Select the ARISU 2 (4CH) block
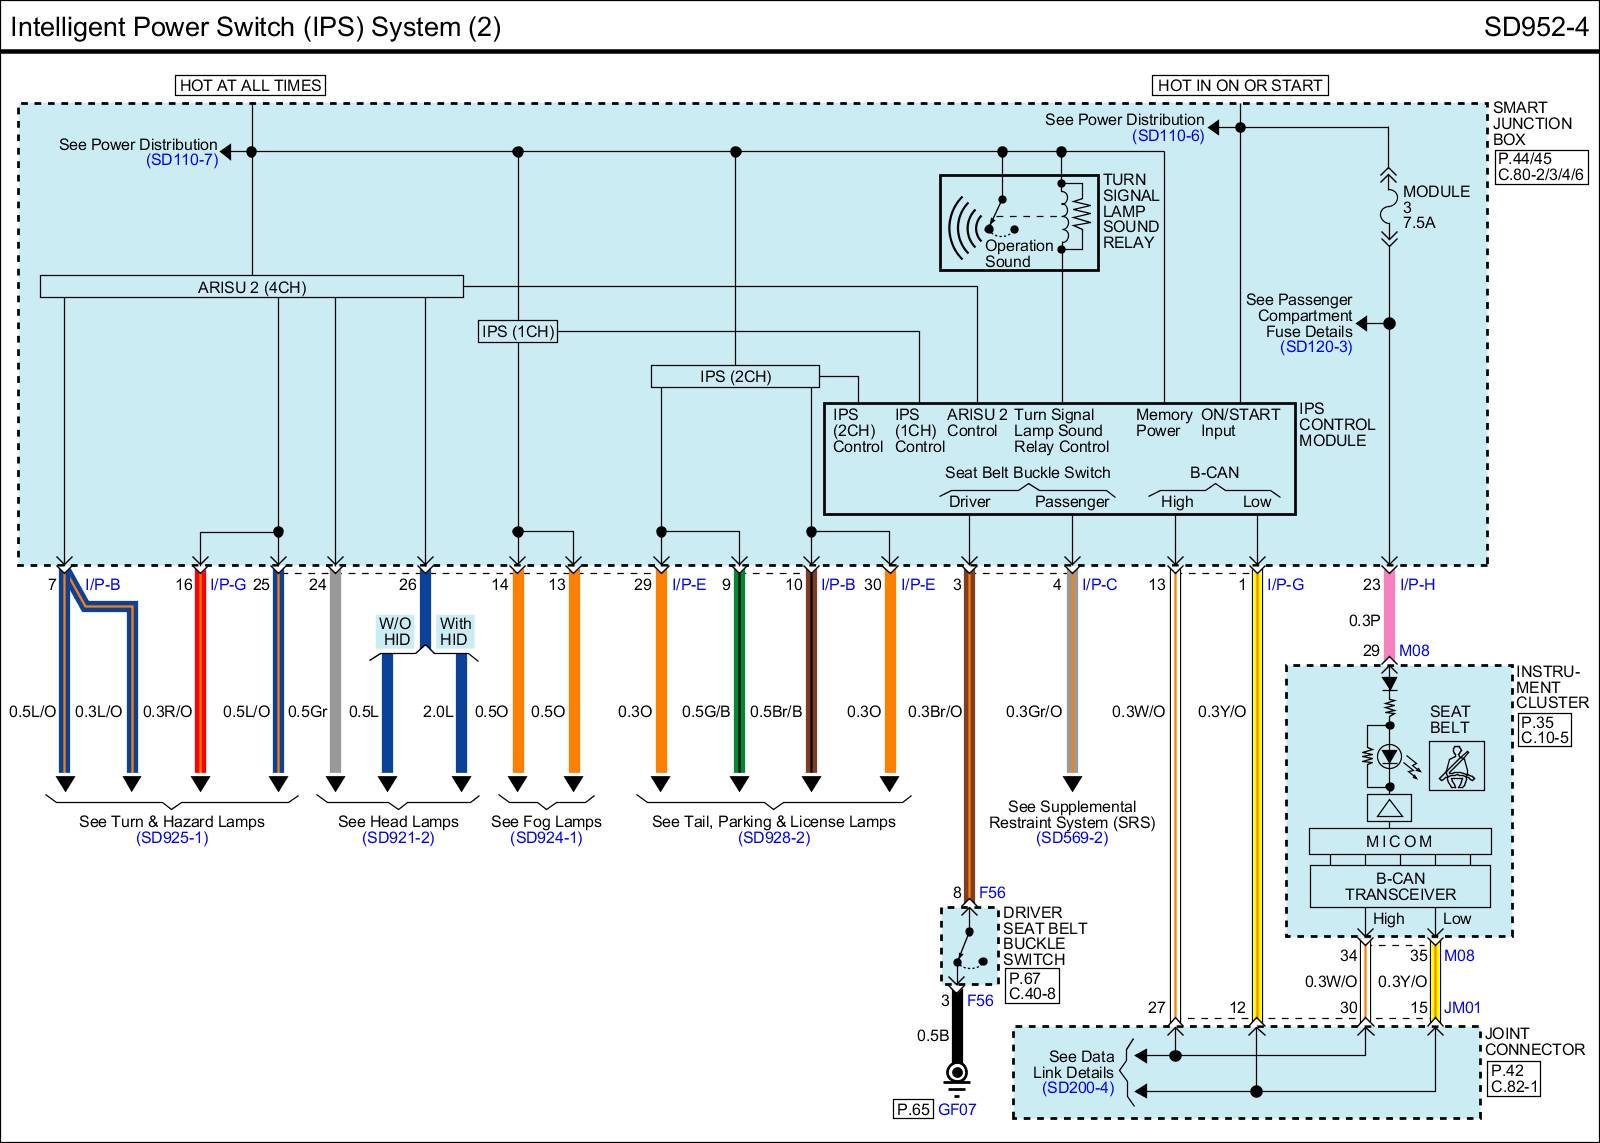This screenshot has width=1600, height=1143. [252, 287]
